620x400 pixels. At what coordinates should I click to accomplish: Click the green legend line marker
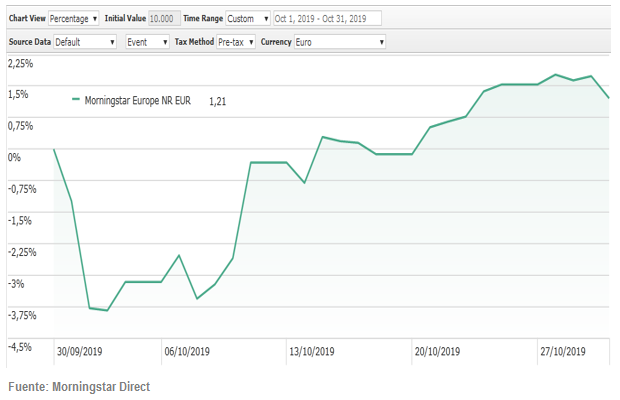click(76, 100)
